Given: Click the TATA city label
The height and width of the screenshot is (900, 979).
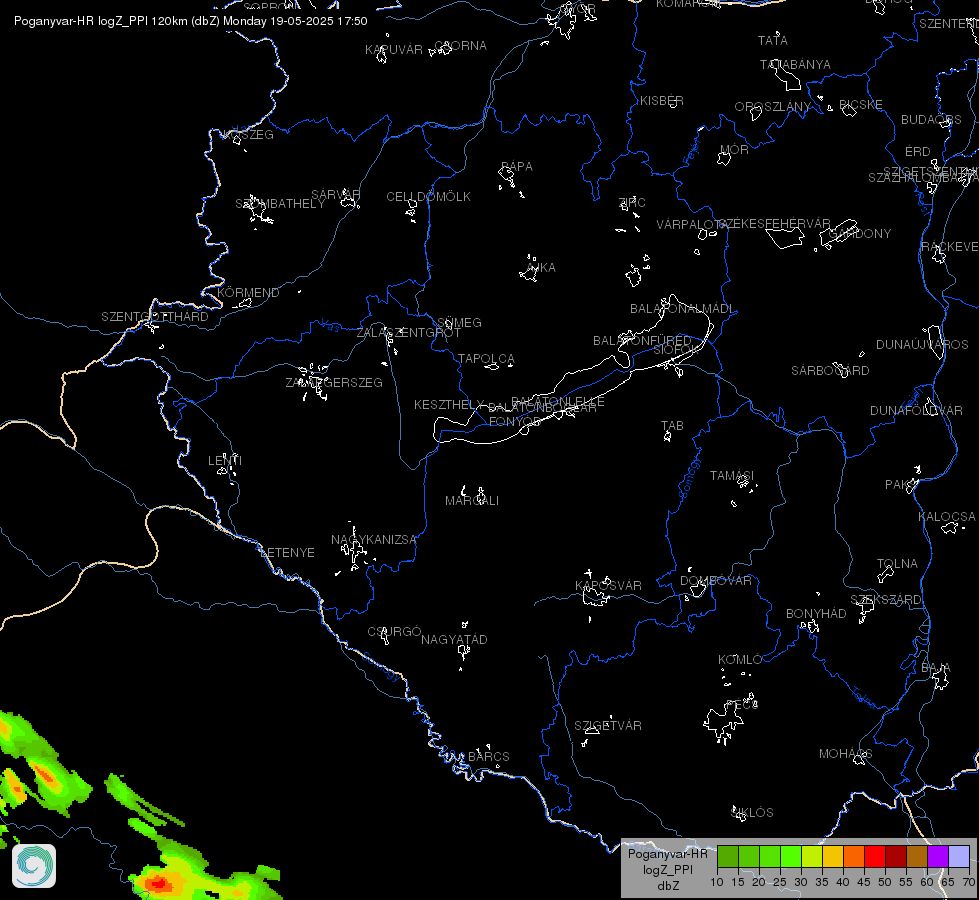Looking at the screenshot, I should [773, 41].
